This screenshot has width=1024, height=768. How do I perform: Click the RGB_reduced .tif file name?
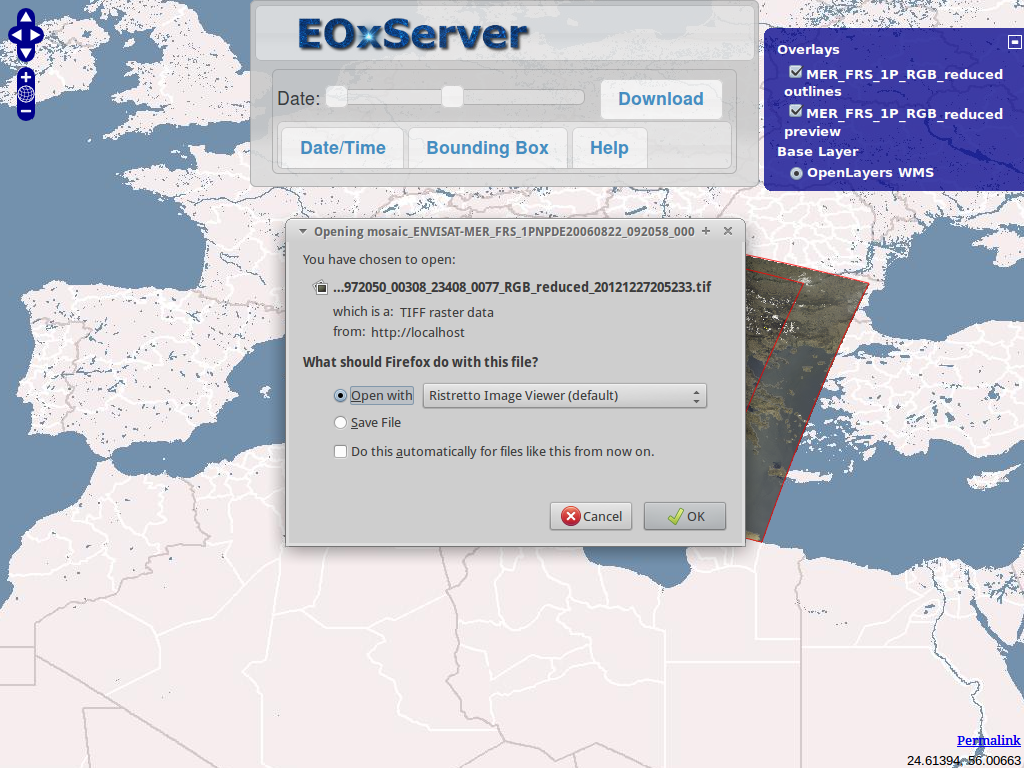click(x=522, y=287)
